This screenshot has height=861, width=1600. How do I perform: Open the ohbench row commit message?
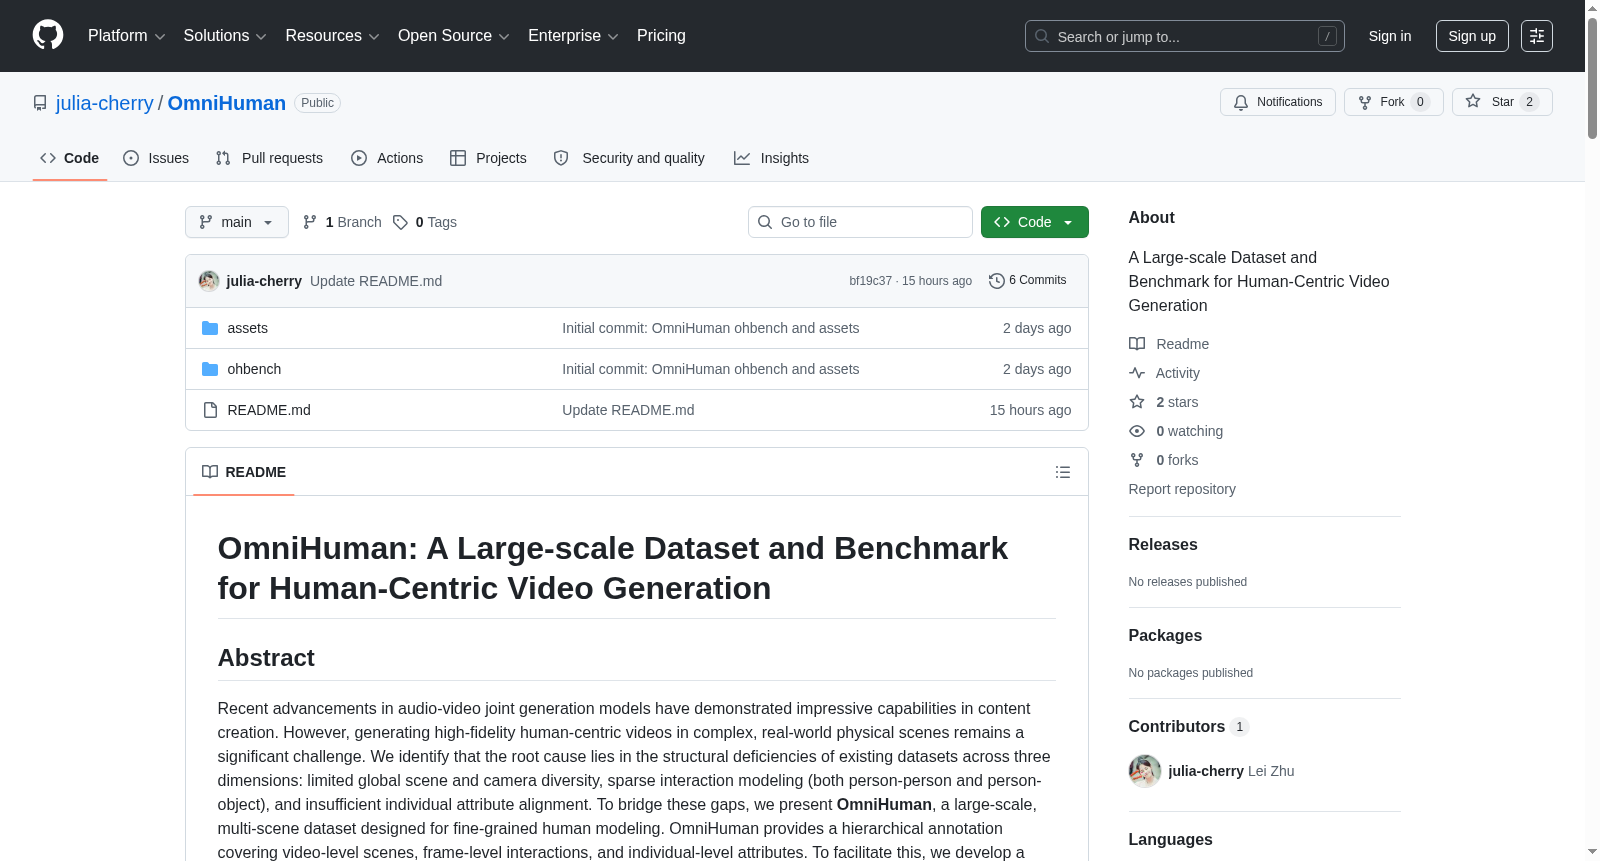click(x=711, y=369)
